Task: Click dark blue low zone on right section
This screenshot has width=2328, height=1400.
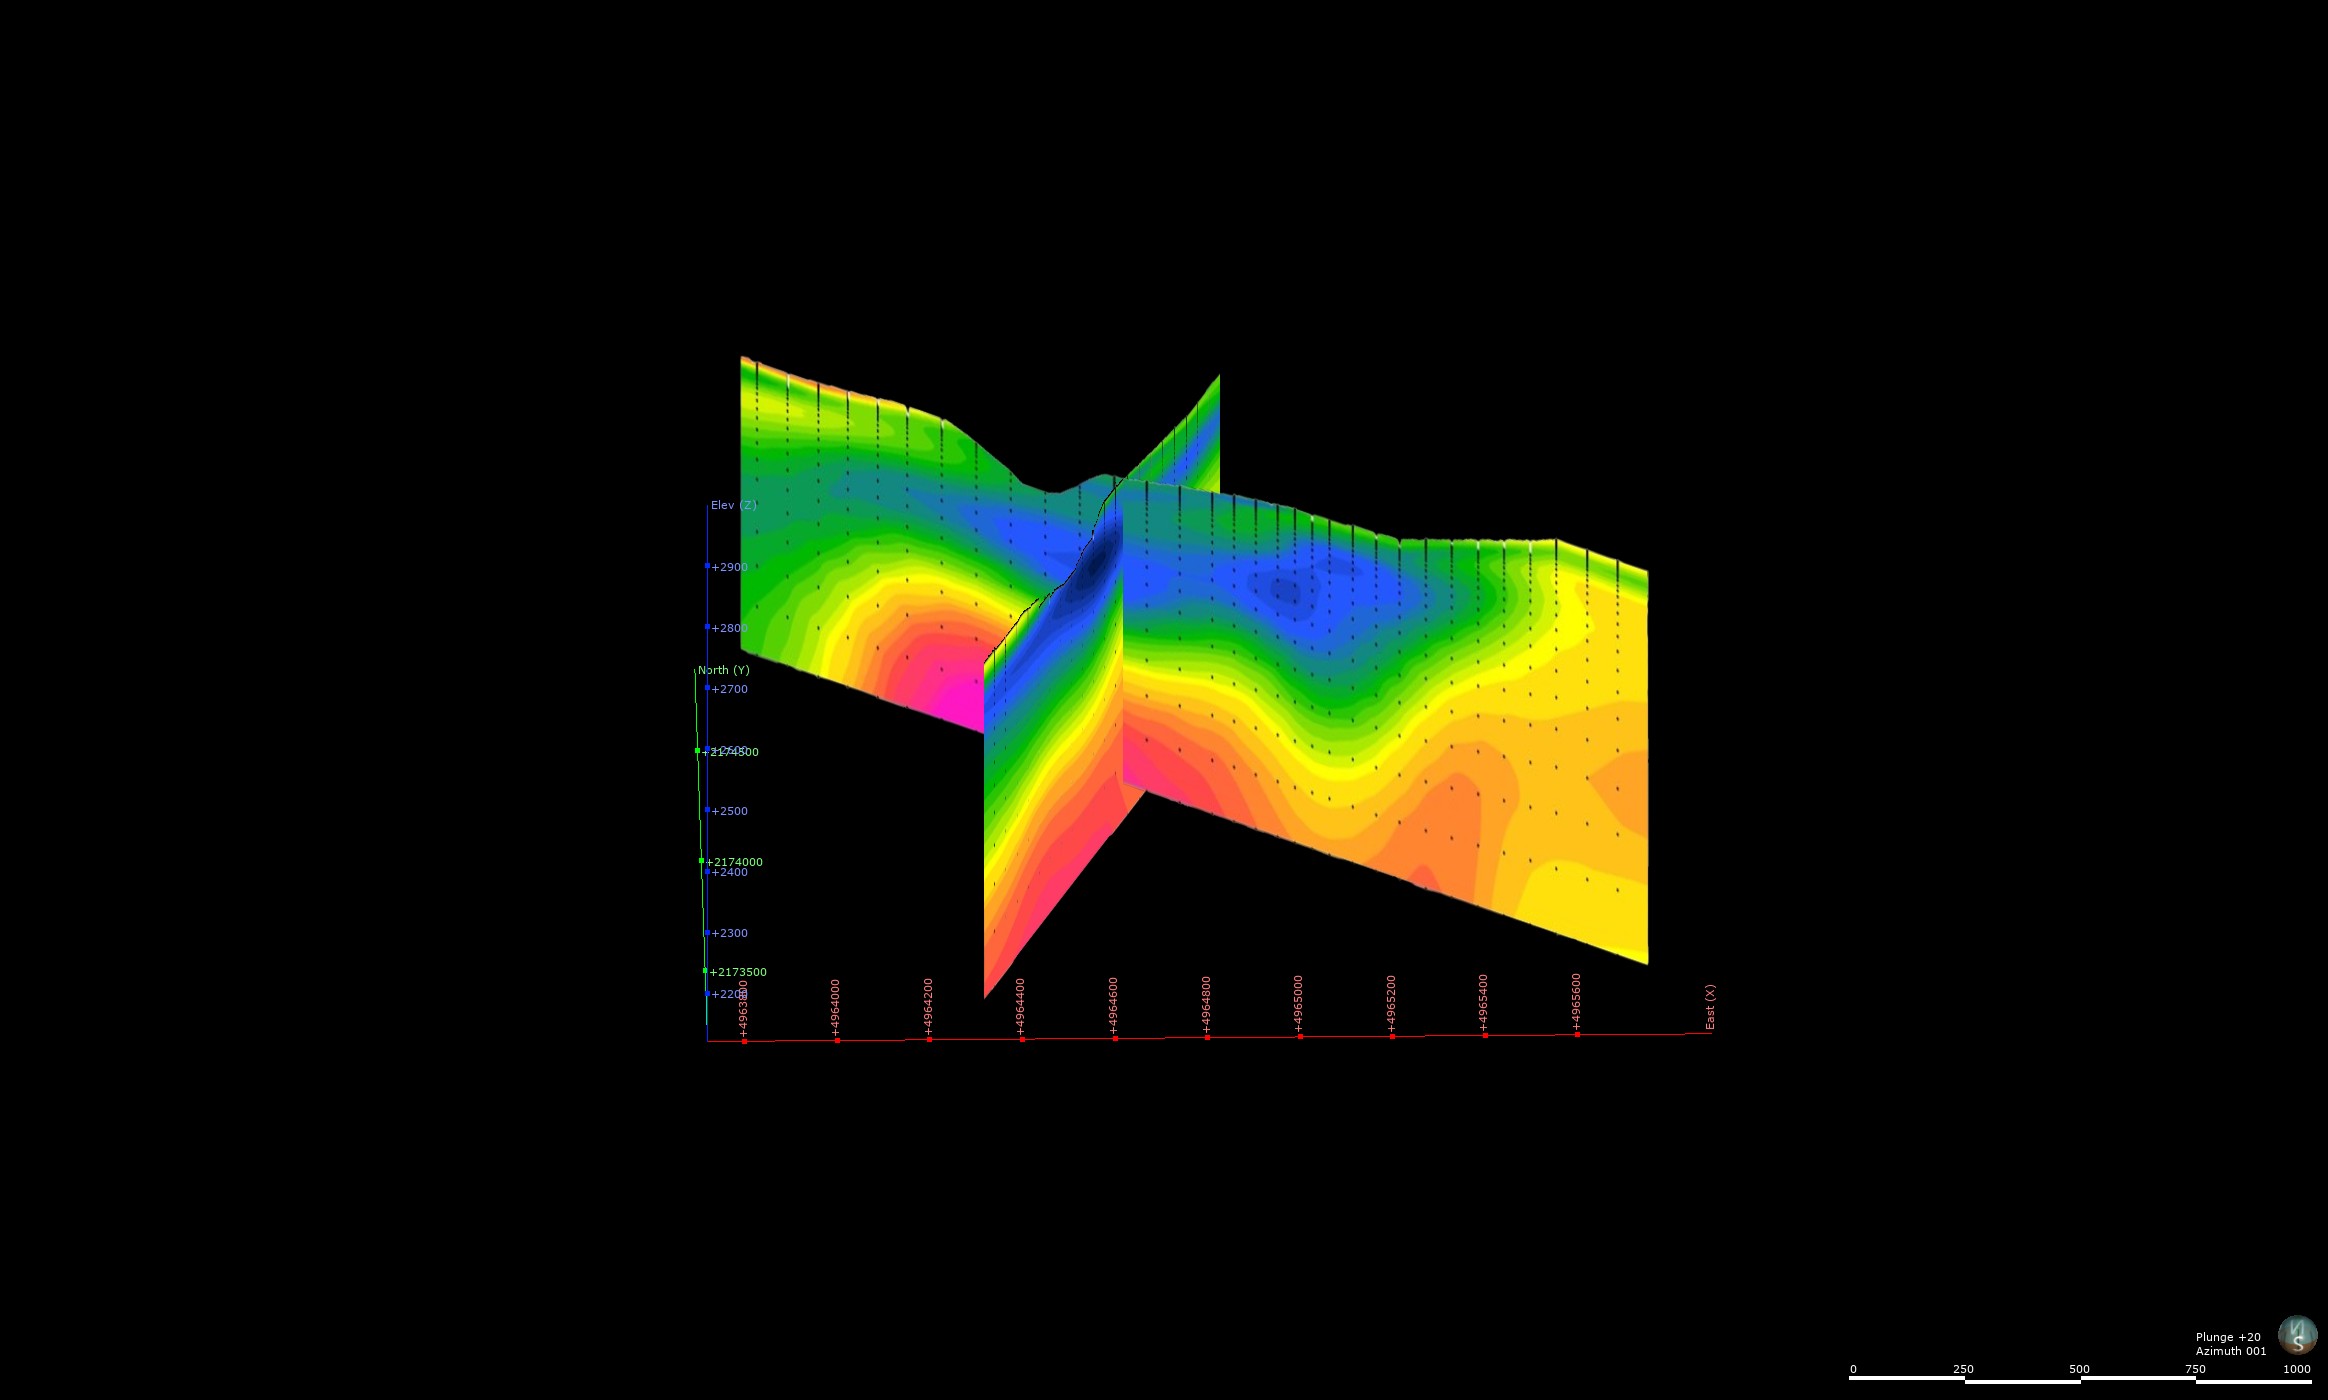Action: [1287, 590]
